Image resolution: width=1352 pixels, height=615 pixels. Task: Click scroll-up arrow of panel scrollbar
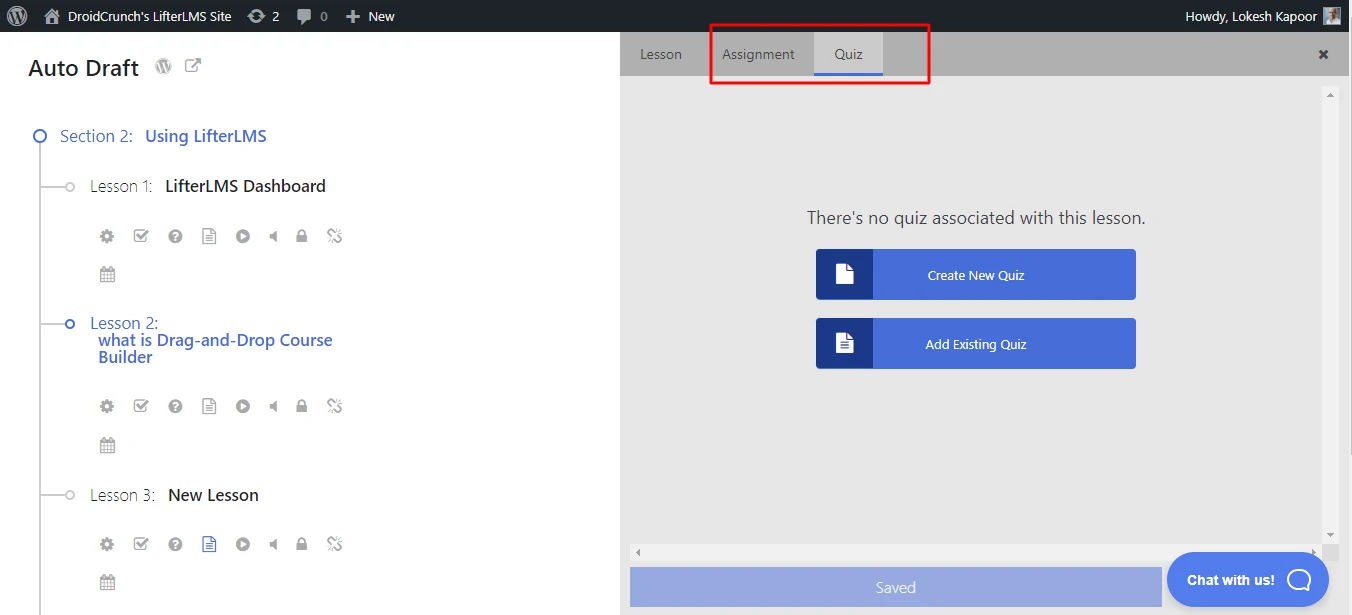click(1330, 95)
